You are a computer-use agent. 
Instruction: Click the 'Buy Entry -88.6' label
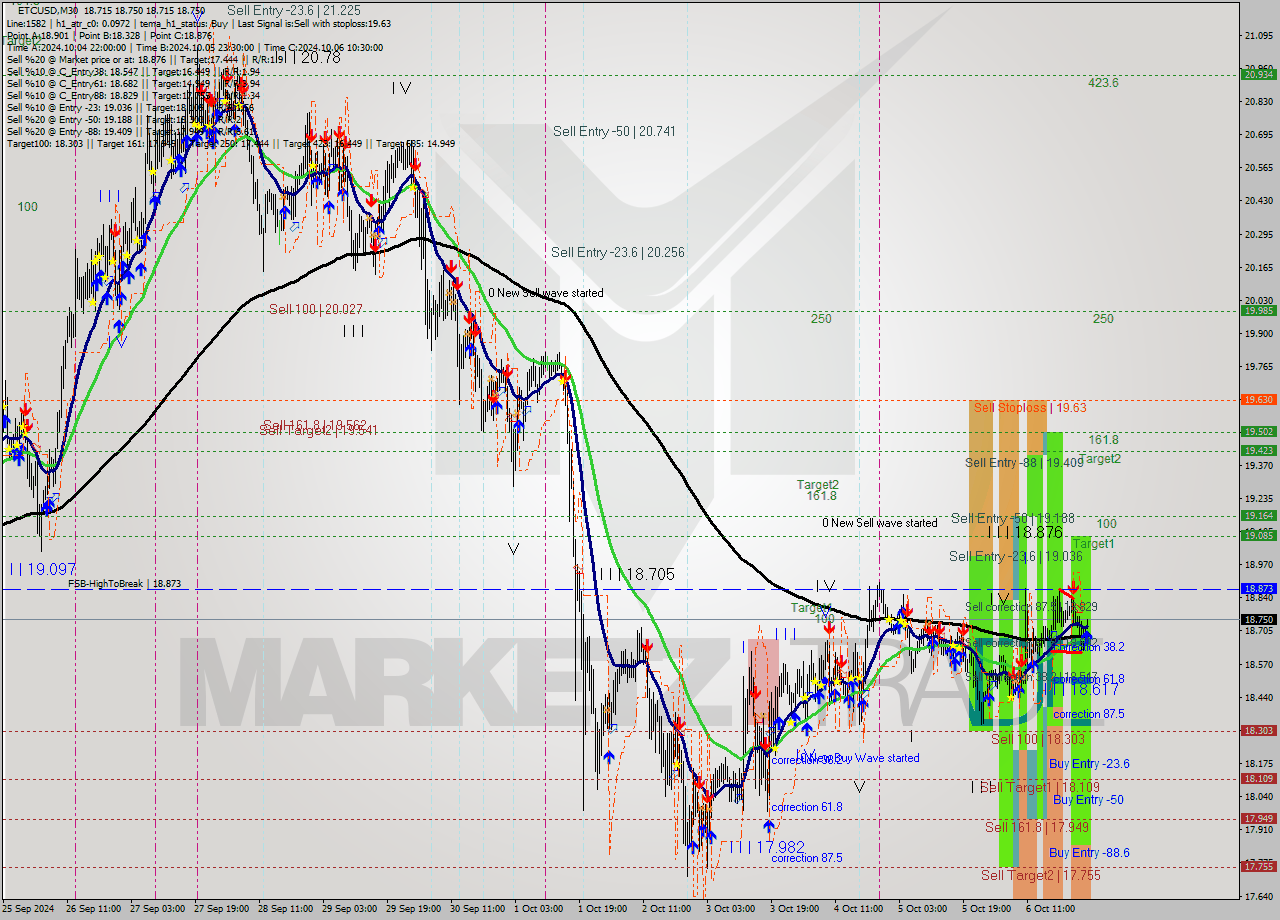click(1089, 853)
